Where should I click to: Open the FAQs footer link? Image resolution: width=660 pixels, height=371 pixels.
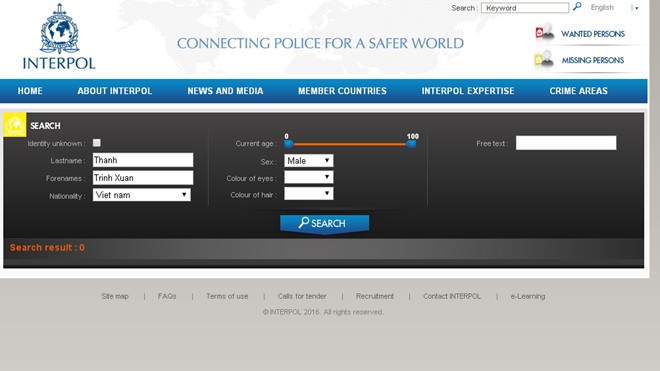point(167,296)
